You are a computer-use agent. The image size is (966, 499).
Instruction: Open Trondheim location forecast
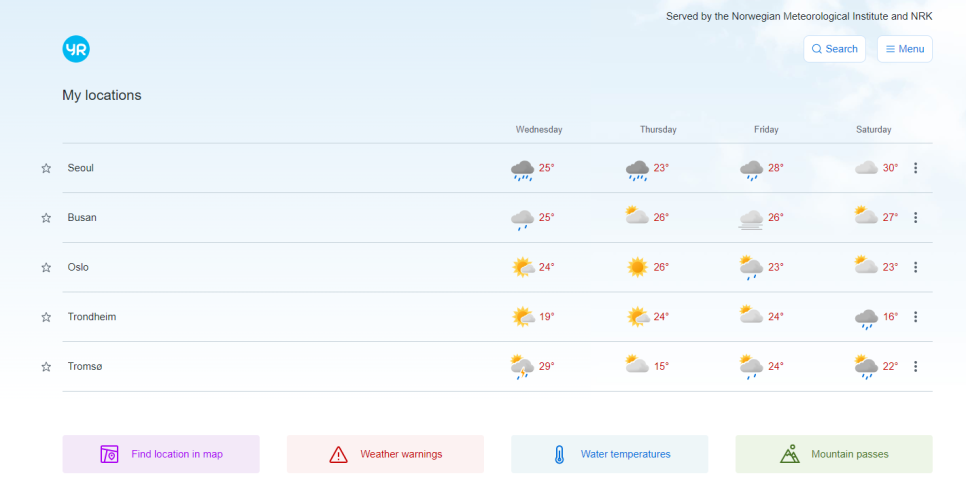tap(92, 317)
